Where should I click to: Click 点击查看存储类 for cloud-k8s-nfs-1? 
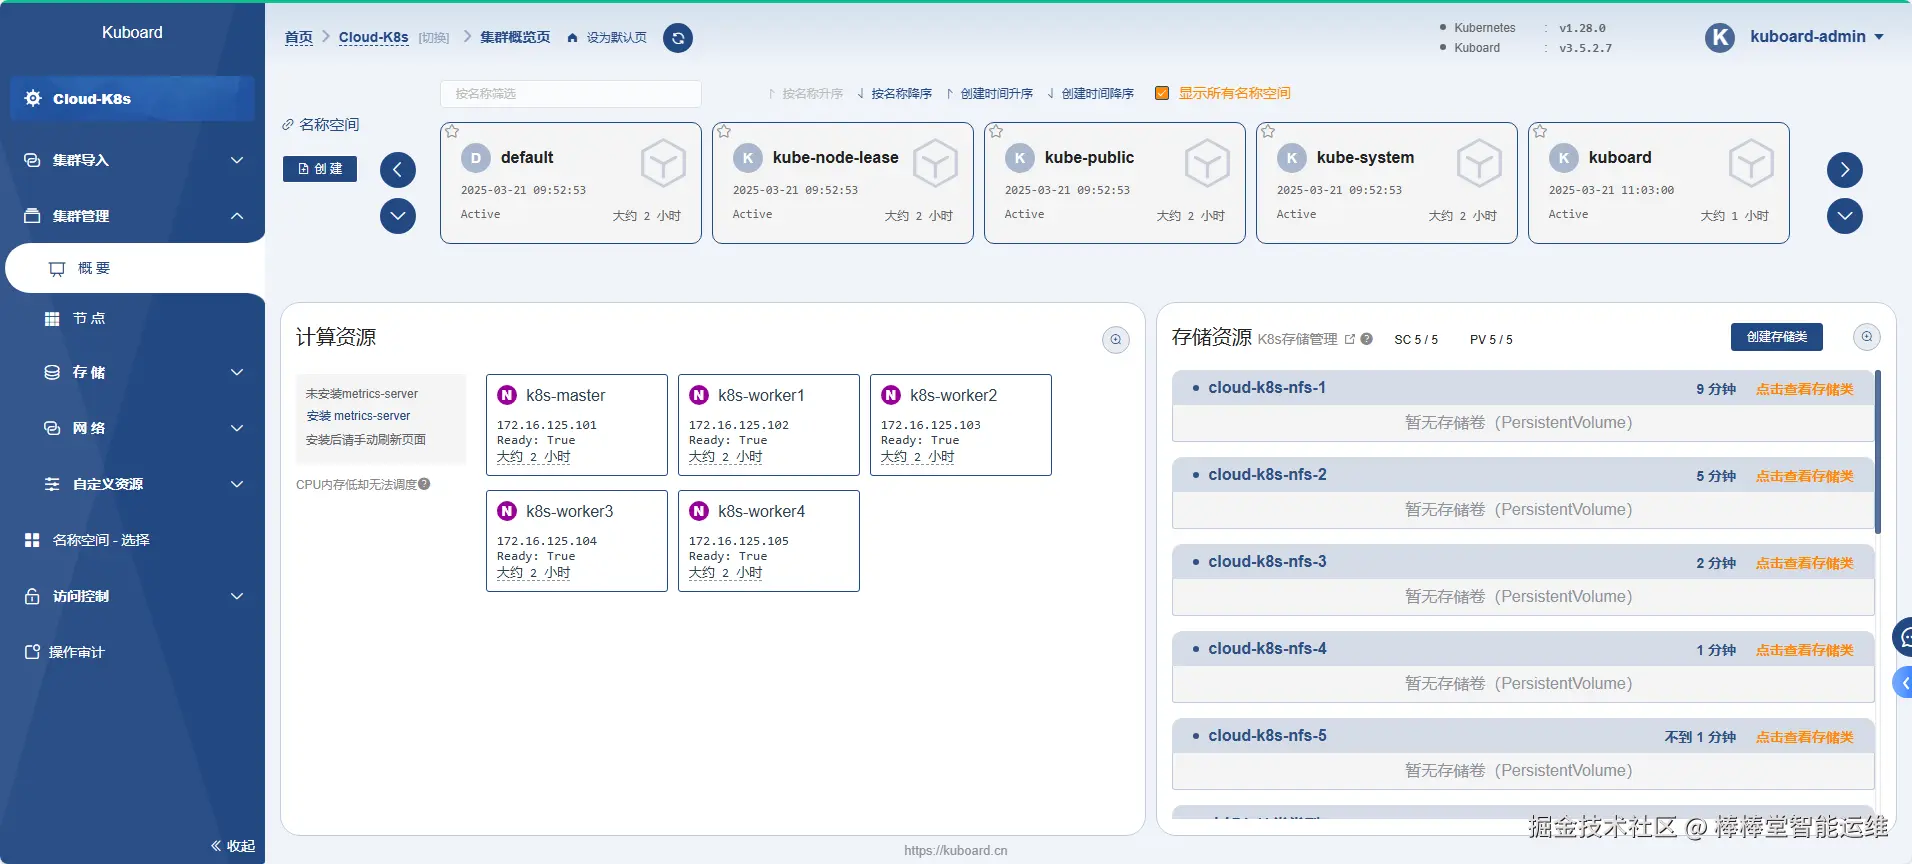click(x=1805, y=389)
